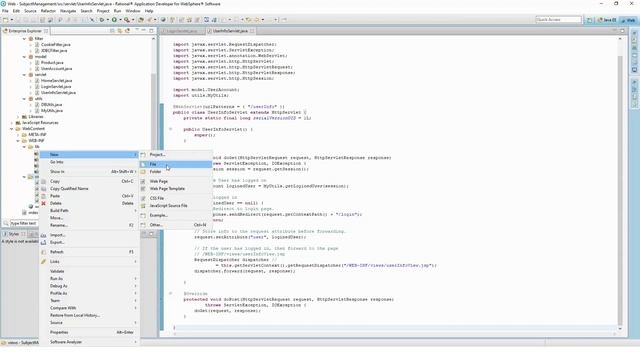Click the type filter text field
This screenshot has width=640, height=360.
tap(24, 223)
